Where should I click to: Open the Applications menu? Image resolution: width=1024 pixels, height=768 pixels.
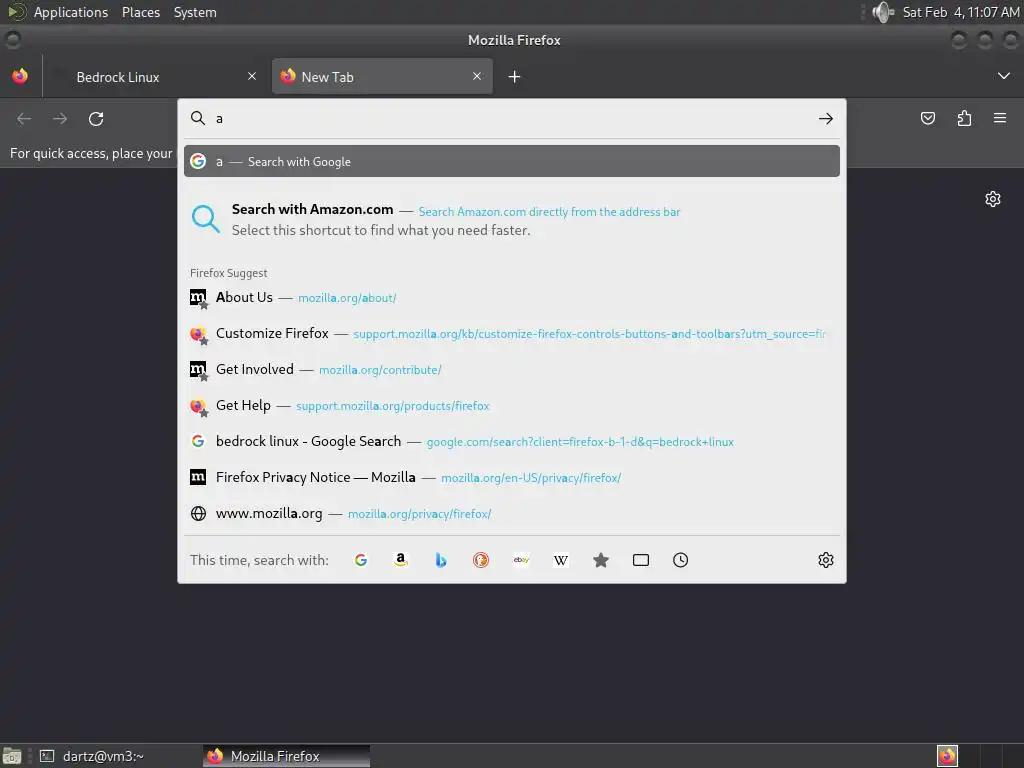click(x=71, y=12)
